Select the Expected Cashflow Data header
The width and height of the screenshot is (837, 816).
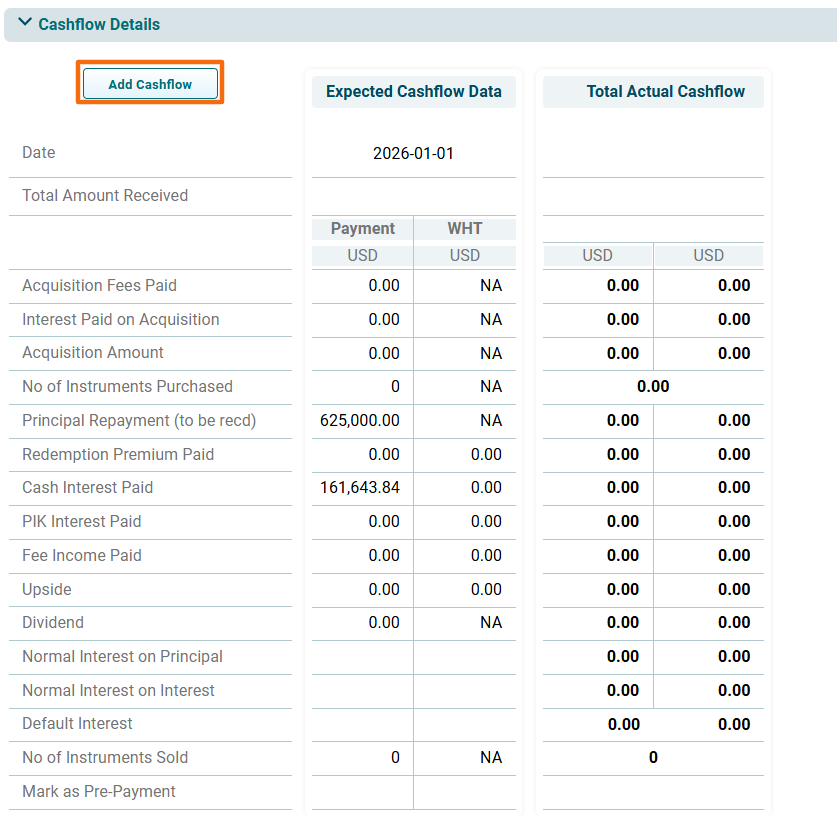tap(413, 91)
